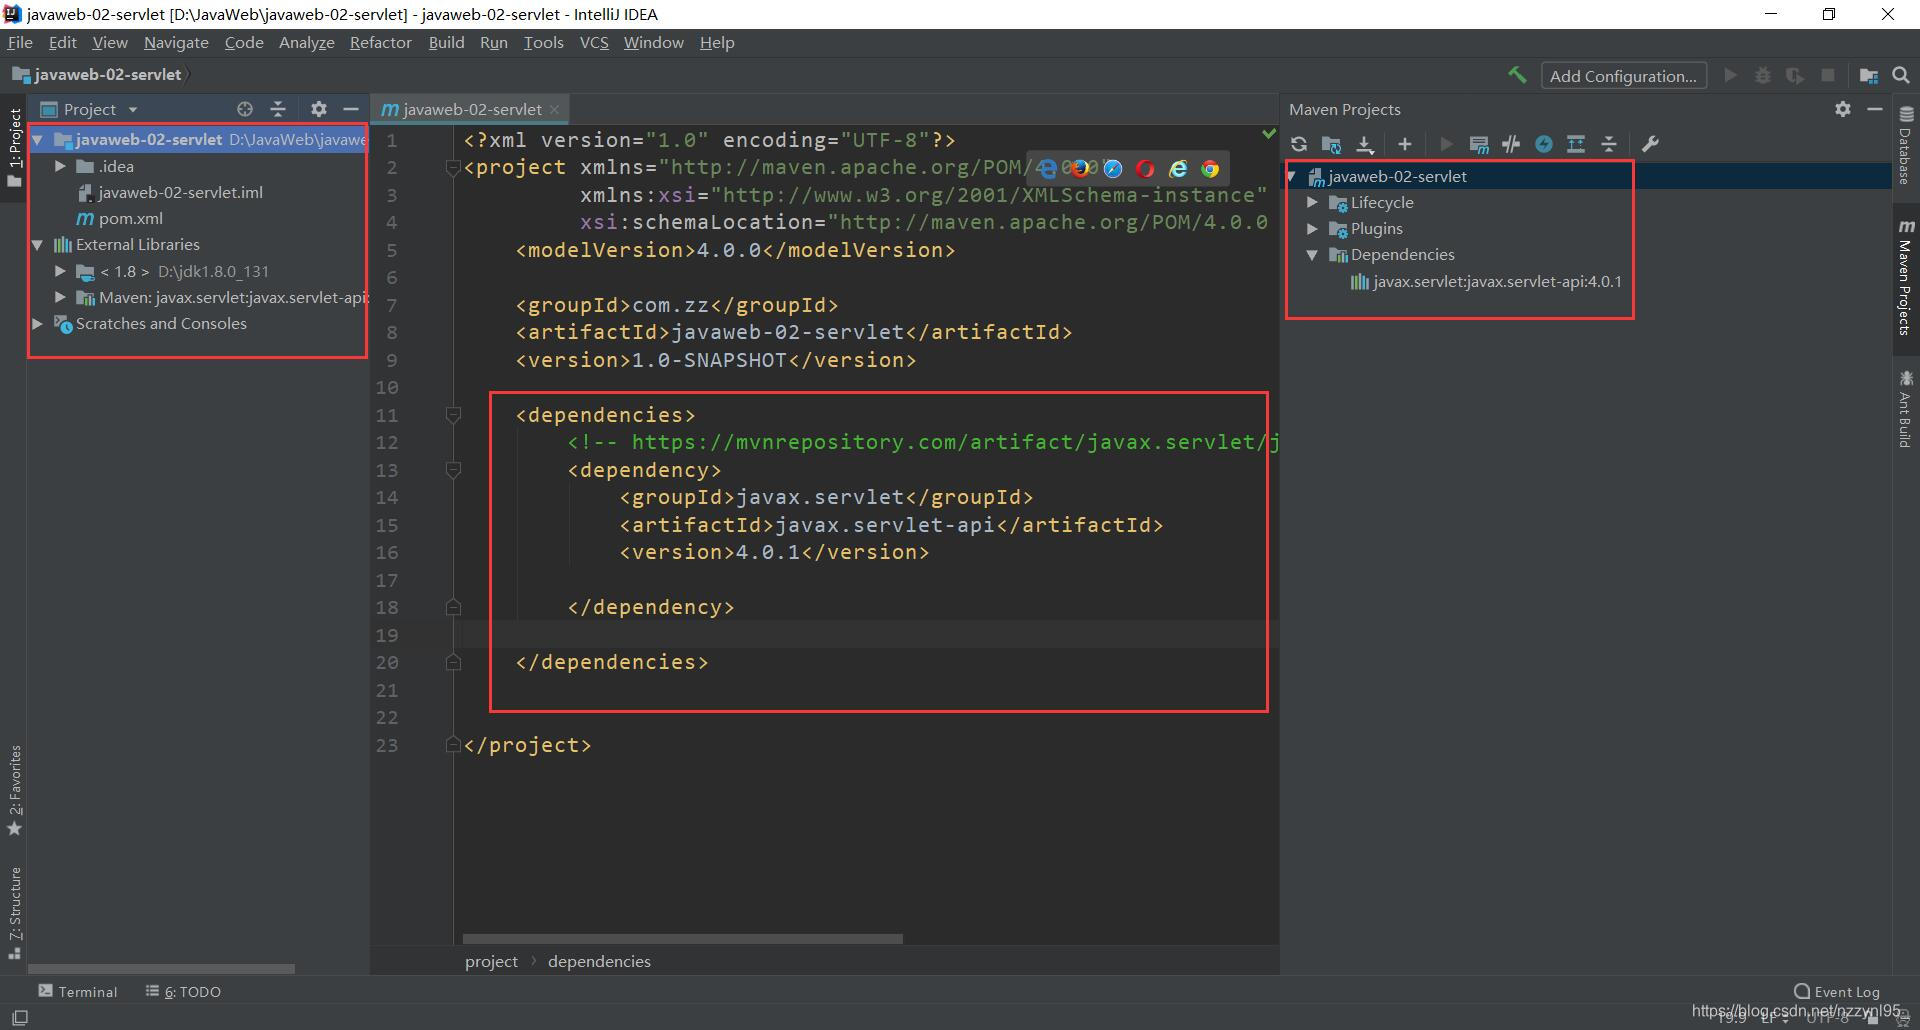
Task: Click Maven Download Sources arrow icon
Action: tap(1365, 144)
